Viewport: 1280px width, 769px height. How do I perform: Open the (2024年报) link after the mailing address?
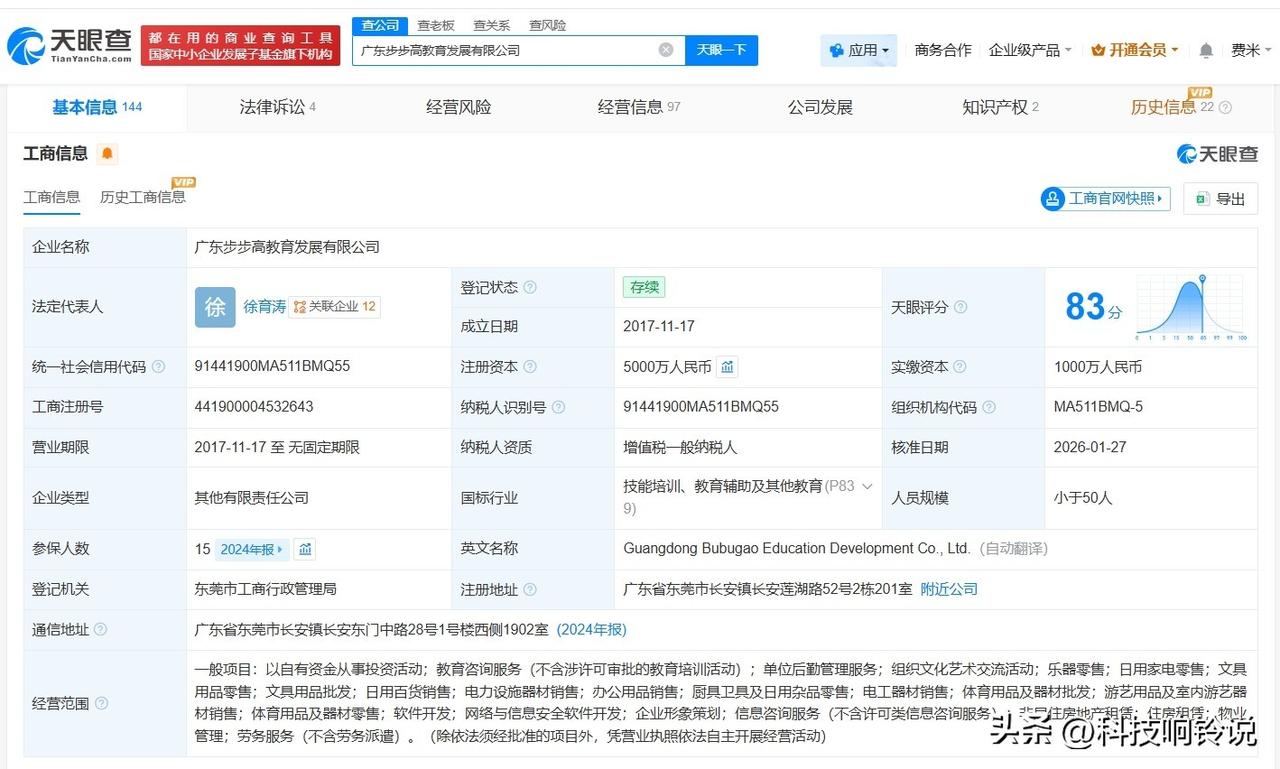coord(592,630)
